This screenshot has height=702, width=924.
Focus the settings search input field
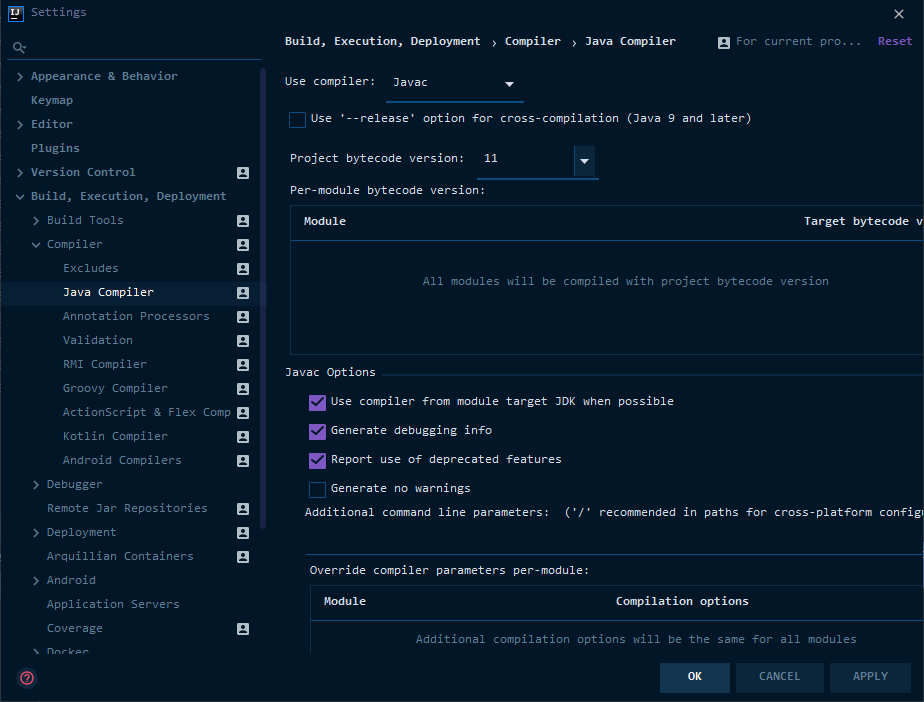[140, 48]
